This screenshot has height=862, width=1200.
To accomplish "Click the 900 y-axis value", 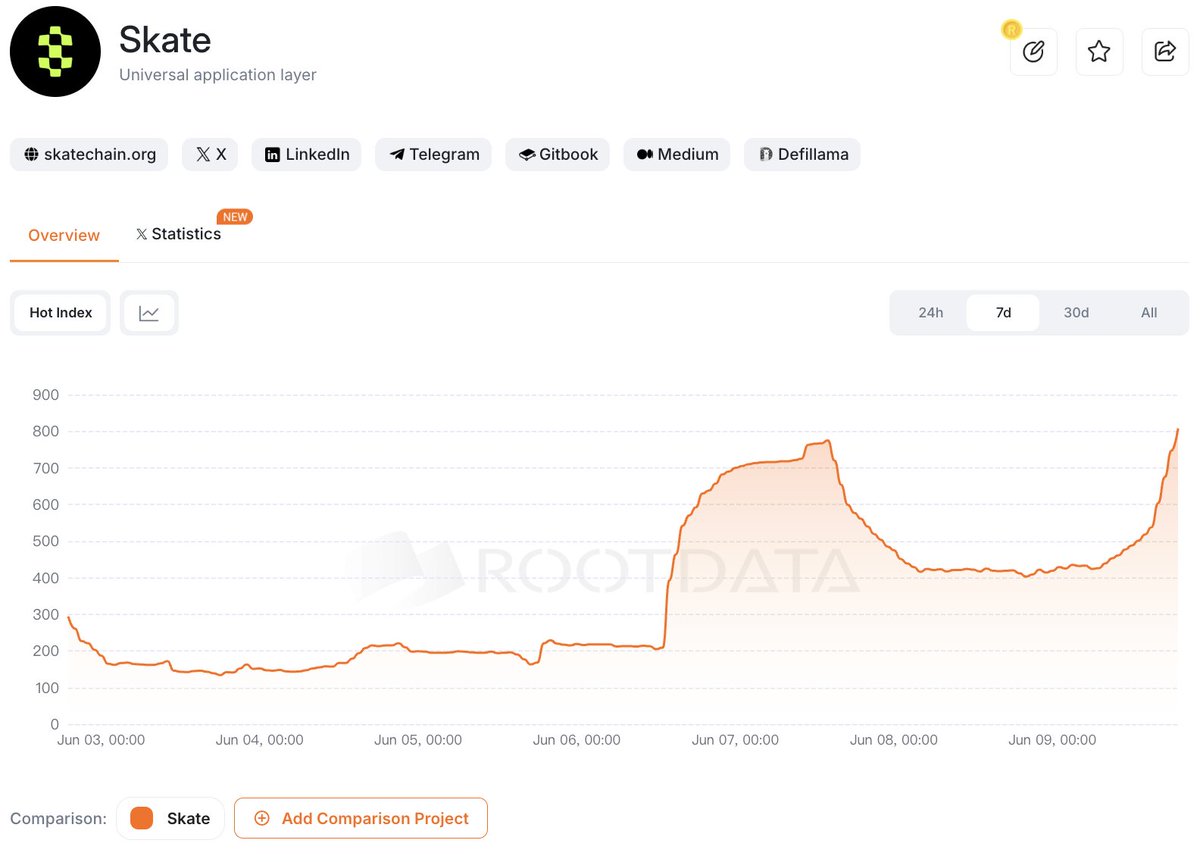I will point(46,395).
